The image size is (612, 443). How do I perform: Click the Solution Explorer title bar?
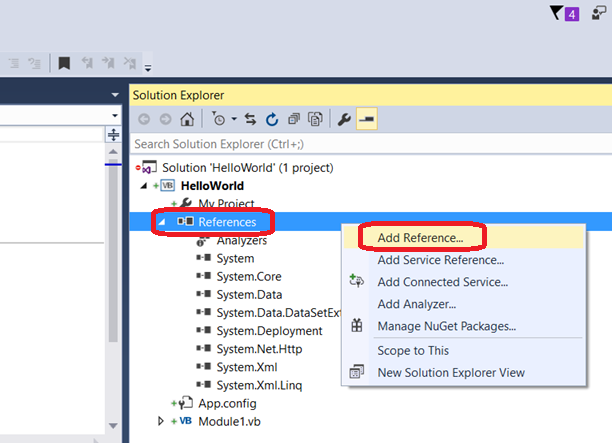coord(371,95)
